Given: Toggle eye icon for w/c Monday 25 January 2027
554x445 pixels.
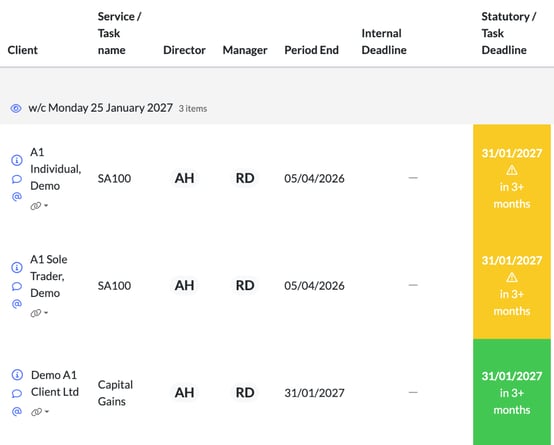Looking at the screenshot, I should click(16, 108).
